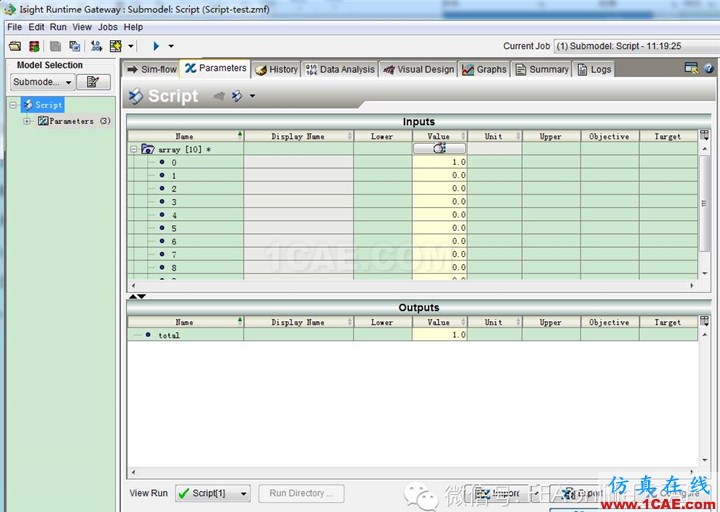The height and width of the screenshot is (512, 720).
Task: Click the yellow star new-job icon
Action: pos(116,46)
